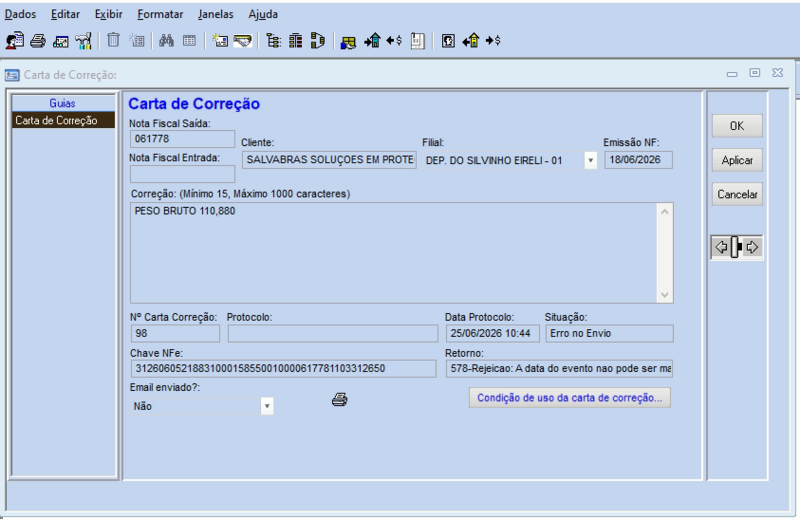This screenshot has height=519, width=800.
Task: Click the empty Protocolo field
Action: [x=333, y=334]
